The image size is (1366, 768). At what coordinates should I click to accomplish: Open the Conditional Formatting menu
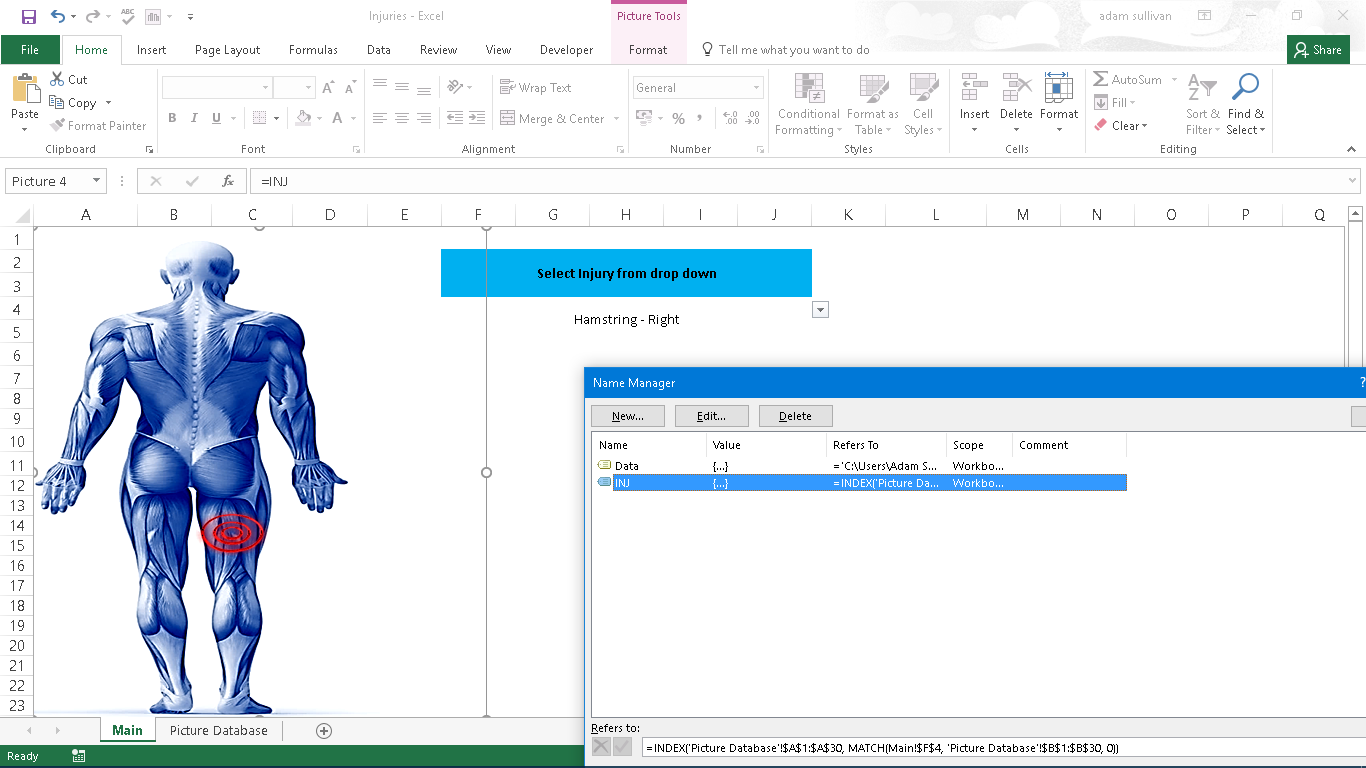(808, 104)
